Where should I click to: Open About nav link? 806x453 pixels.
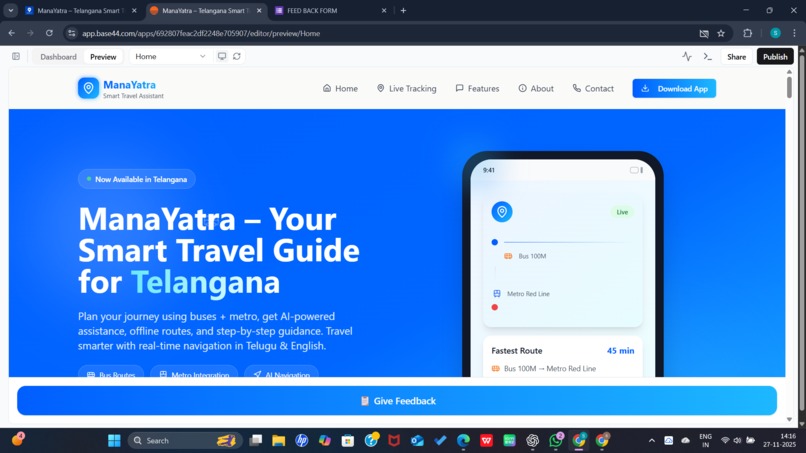tap(536, 88)
